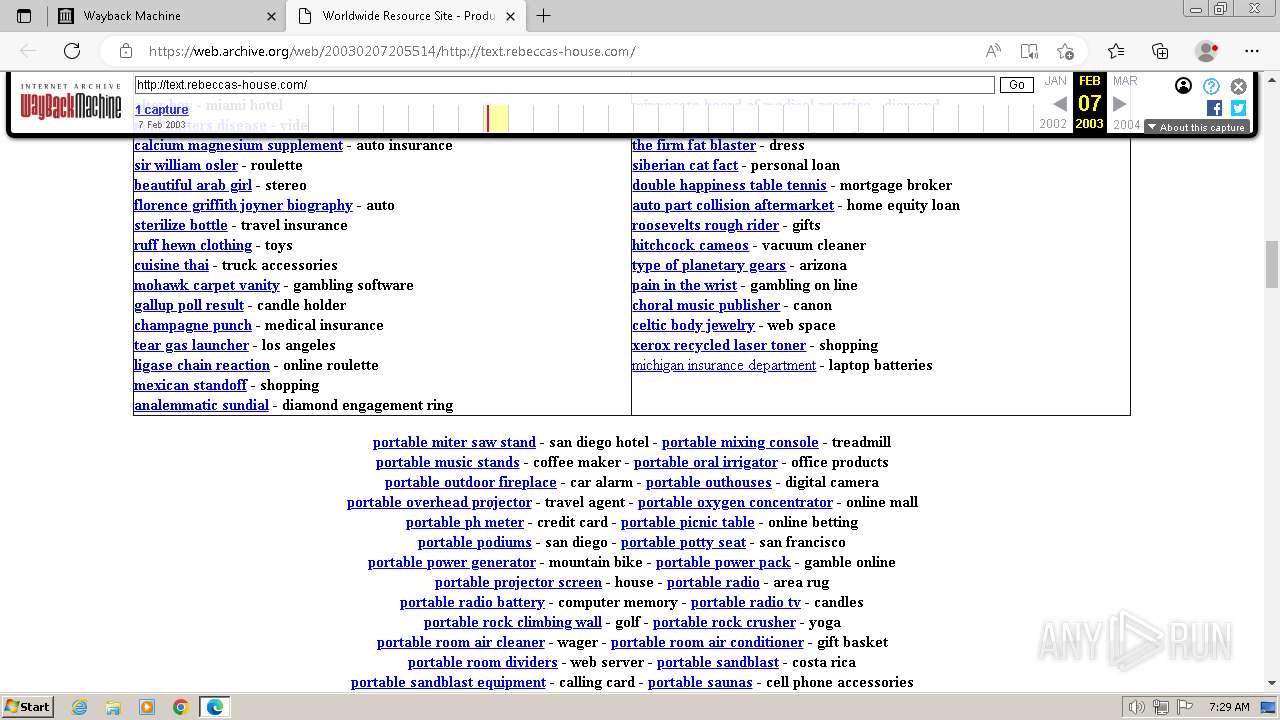Open xerox recycled laser toner link
Screen dimensions: 1280x720
(719, 345)
